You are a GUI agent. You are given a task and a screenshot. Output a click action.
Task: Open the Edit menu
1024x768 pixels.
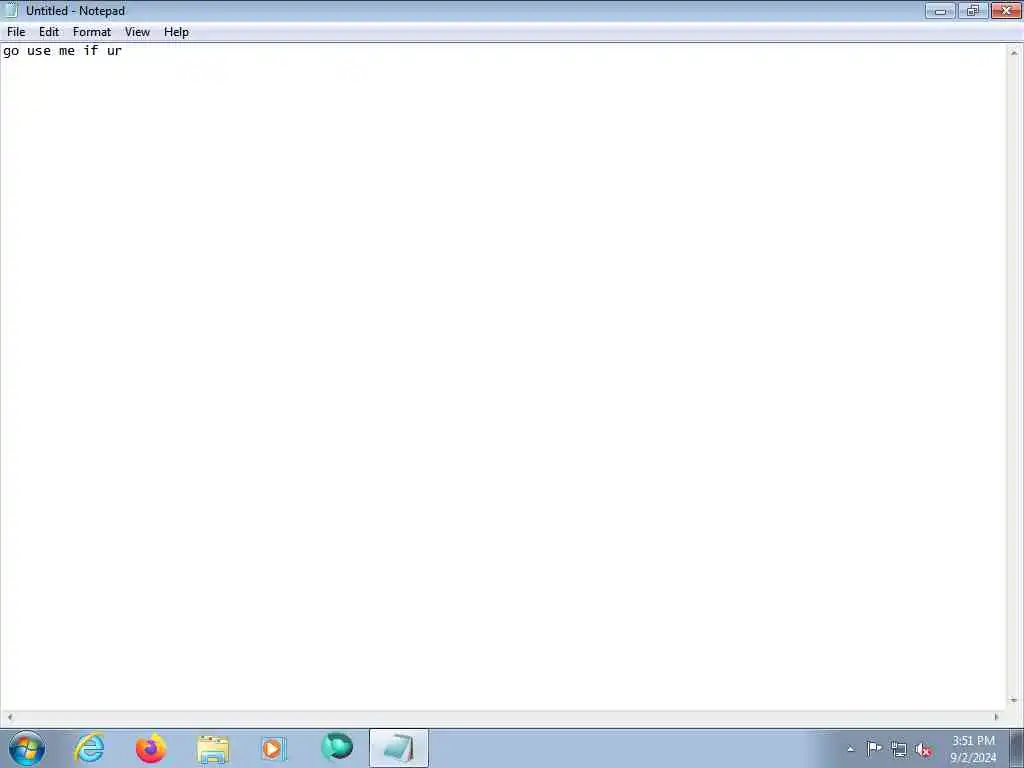49,32
